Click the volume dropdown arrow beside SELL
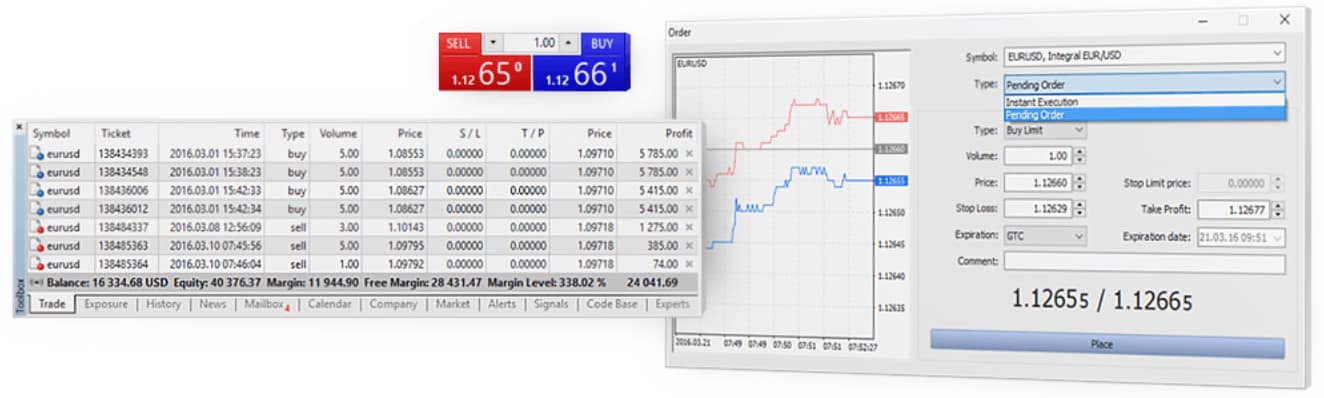The width and height of the screenshot is (1324, 398). [x=492, y=43]
